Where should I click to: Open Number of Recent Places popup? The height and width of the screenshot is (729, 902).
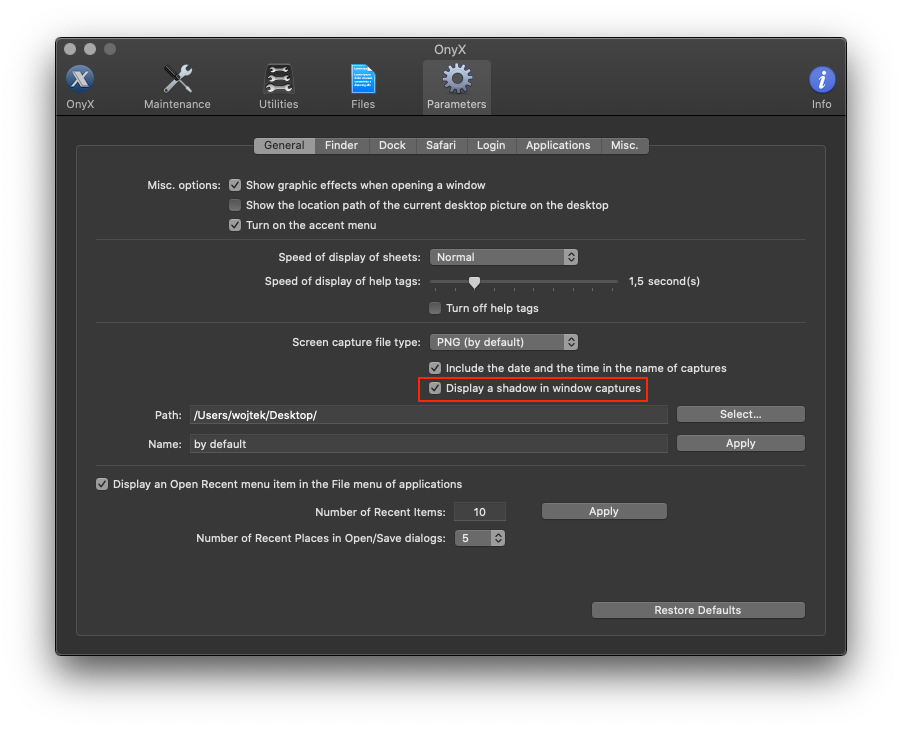coord(480,539)
